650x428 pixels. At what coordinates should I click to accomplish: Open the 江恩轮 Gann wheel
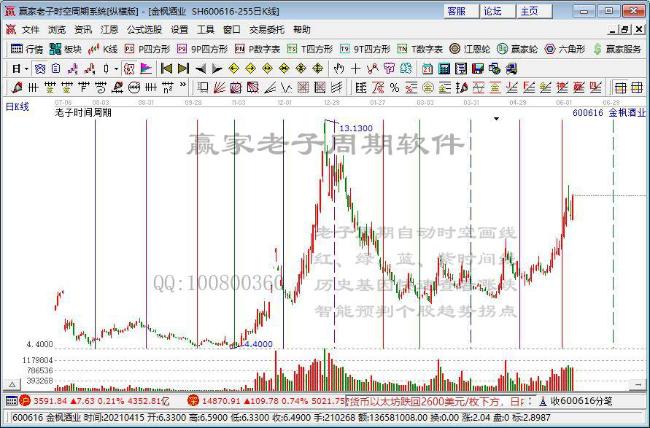click(470, 49)
